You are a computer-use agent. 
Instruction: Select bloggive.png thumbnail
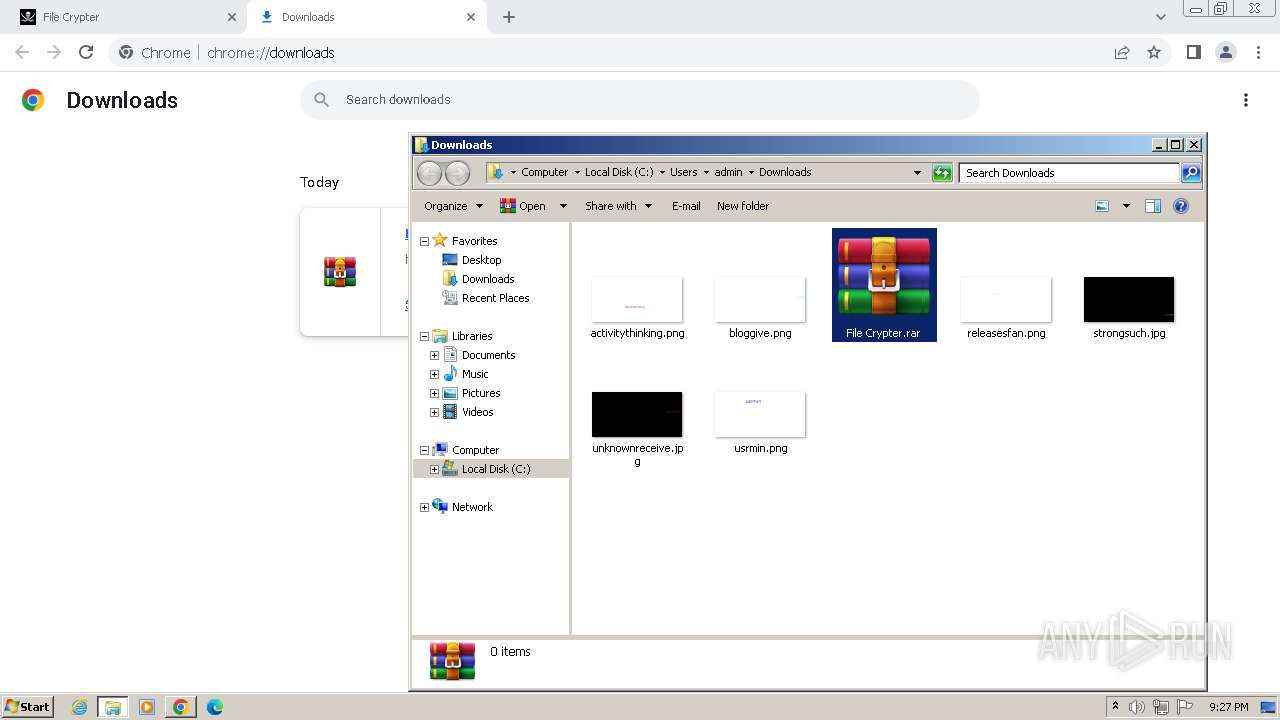click(x=760, y=299)
